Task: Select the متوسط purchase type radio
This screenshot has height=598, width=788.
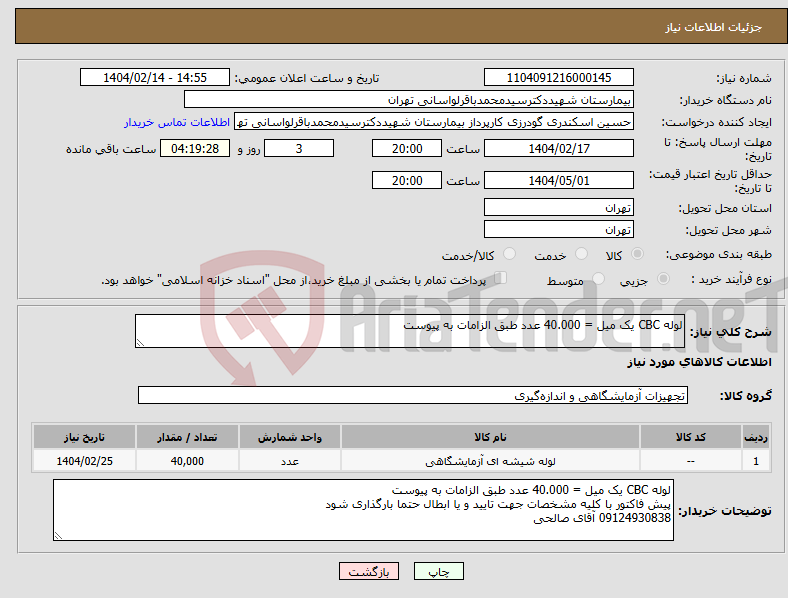Action: tap(598, 278)
